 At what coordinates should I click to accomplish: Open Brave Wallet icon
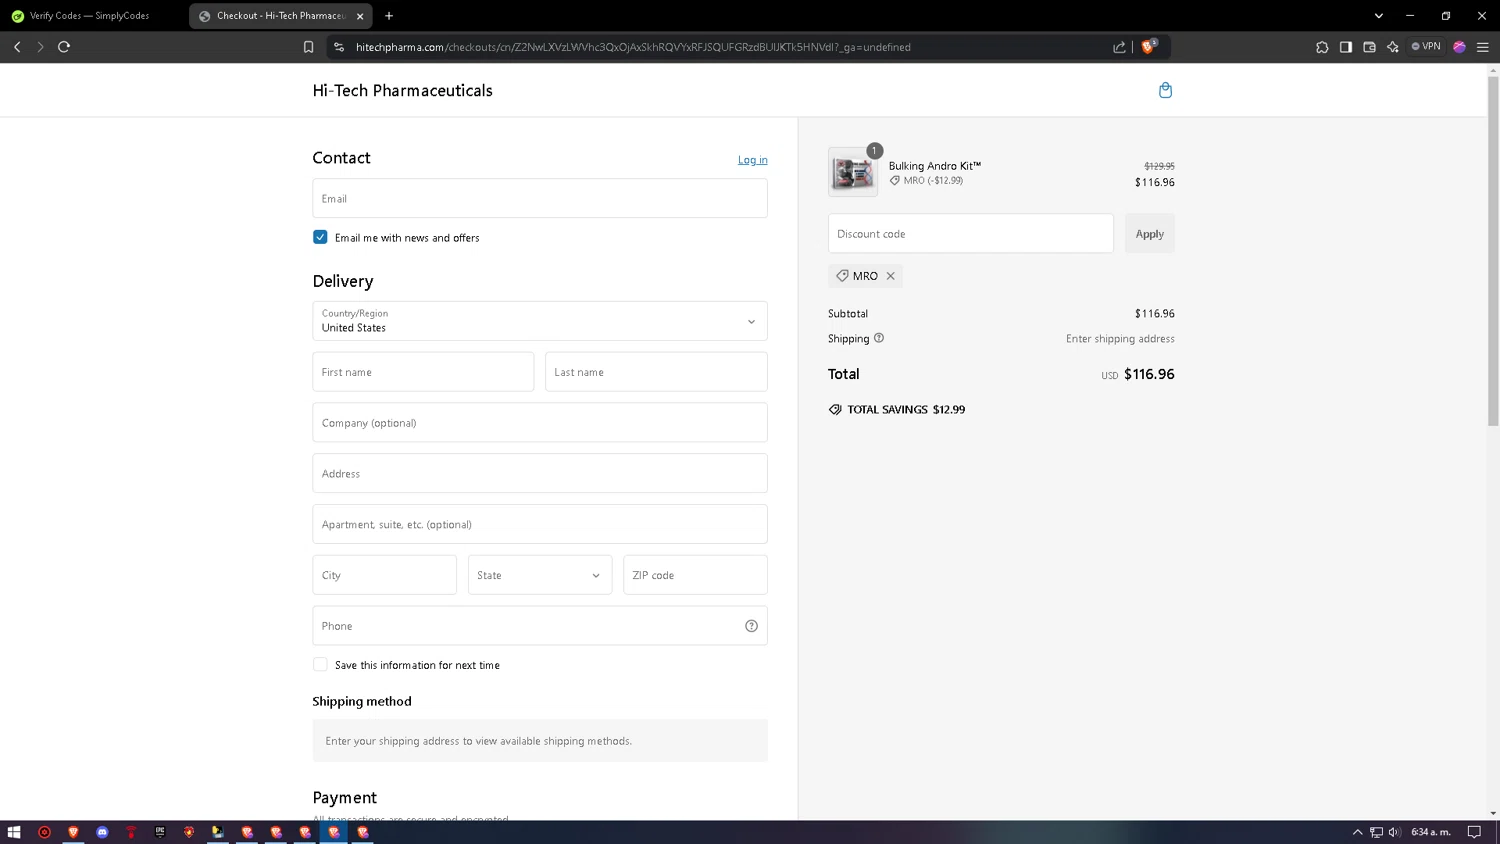tap(1369, 47)
